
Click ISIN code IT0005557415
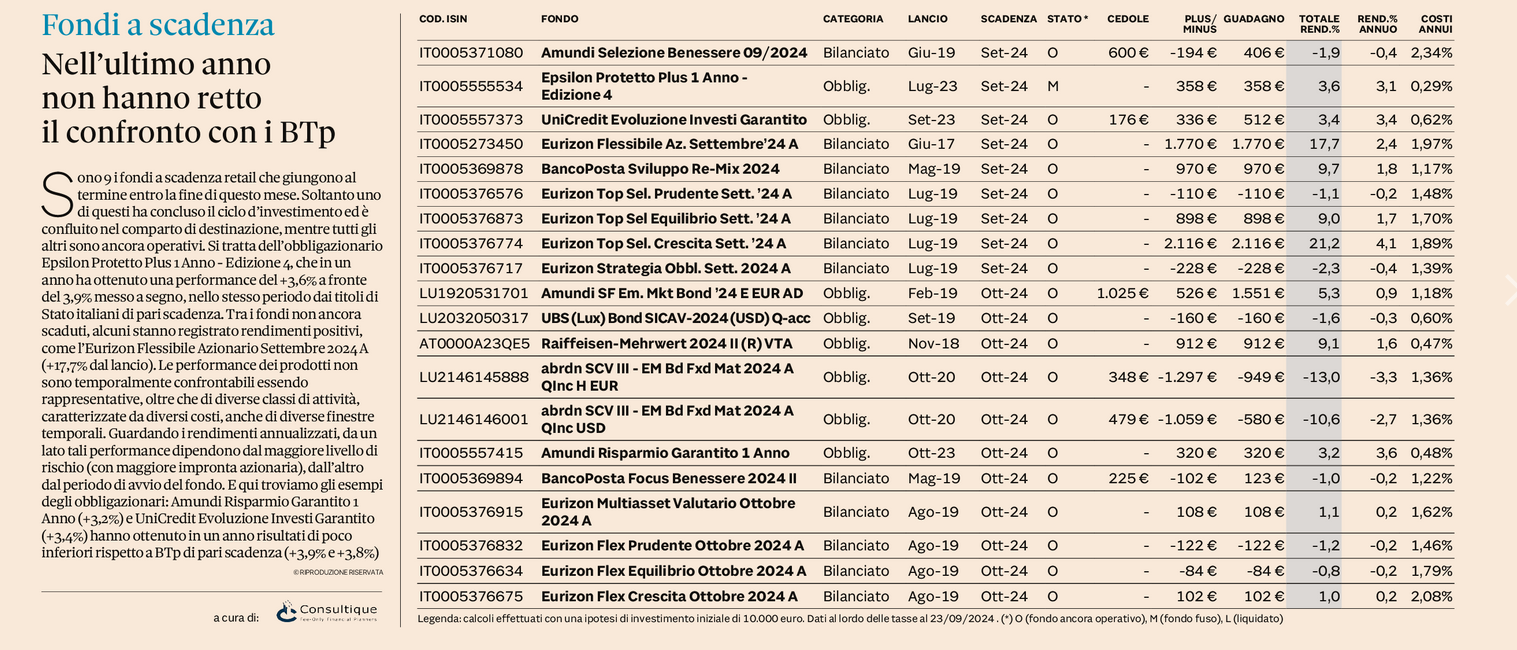coord(471,453)
